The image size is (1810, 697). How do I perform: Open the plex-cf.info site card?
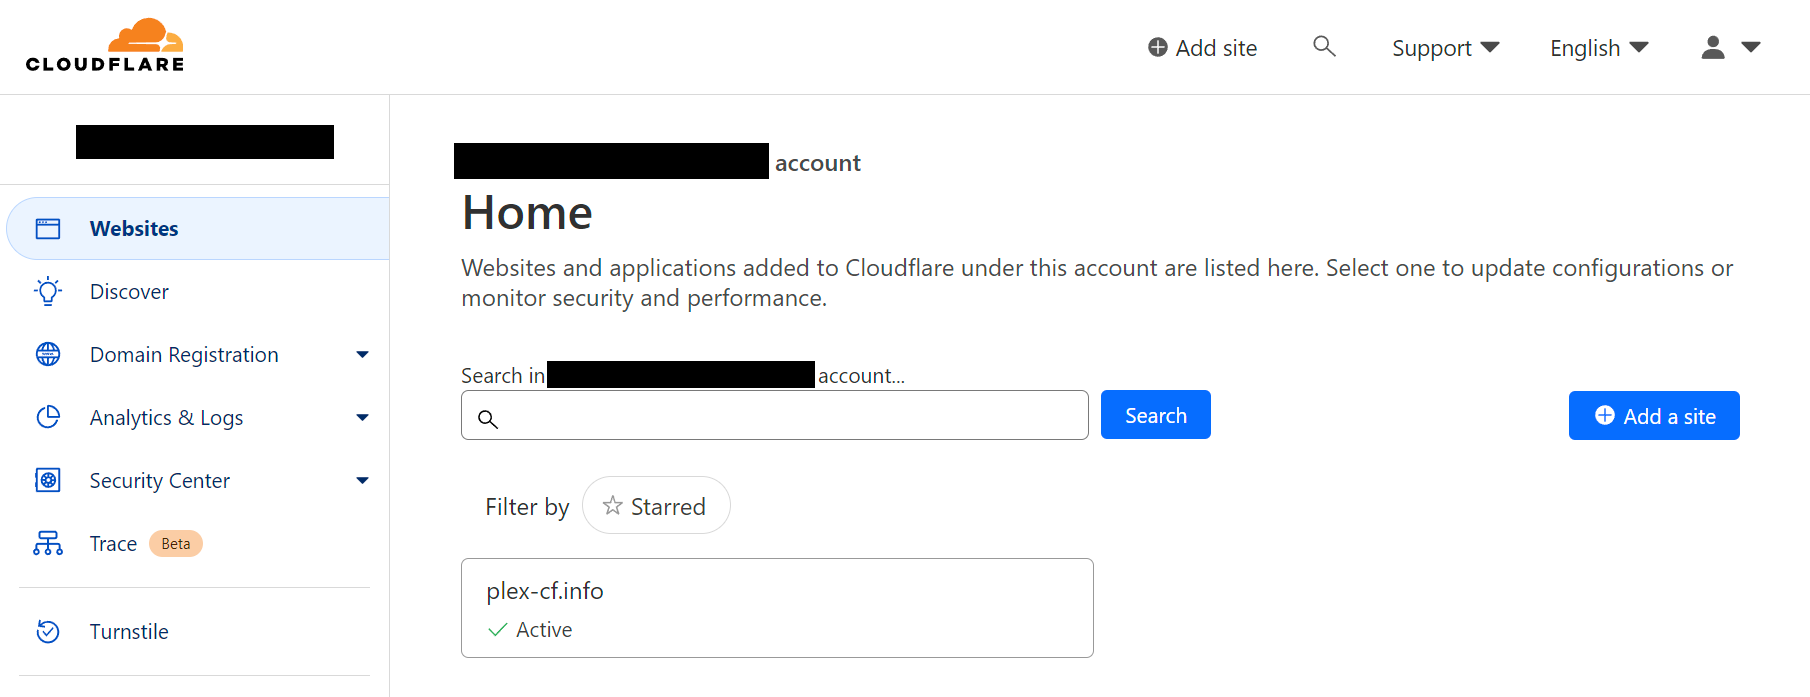tap(777, 608)
